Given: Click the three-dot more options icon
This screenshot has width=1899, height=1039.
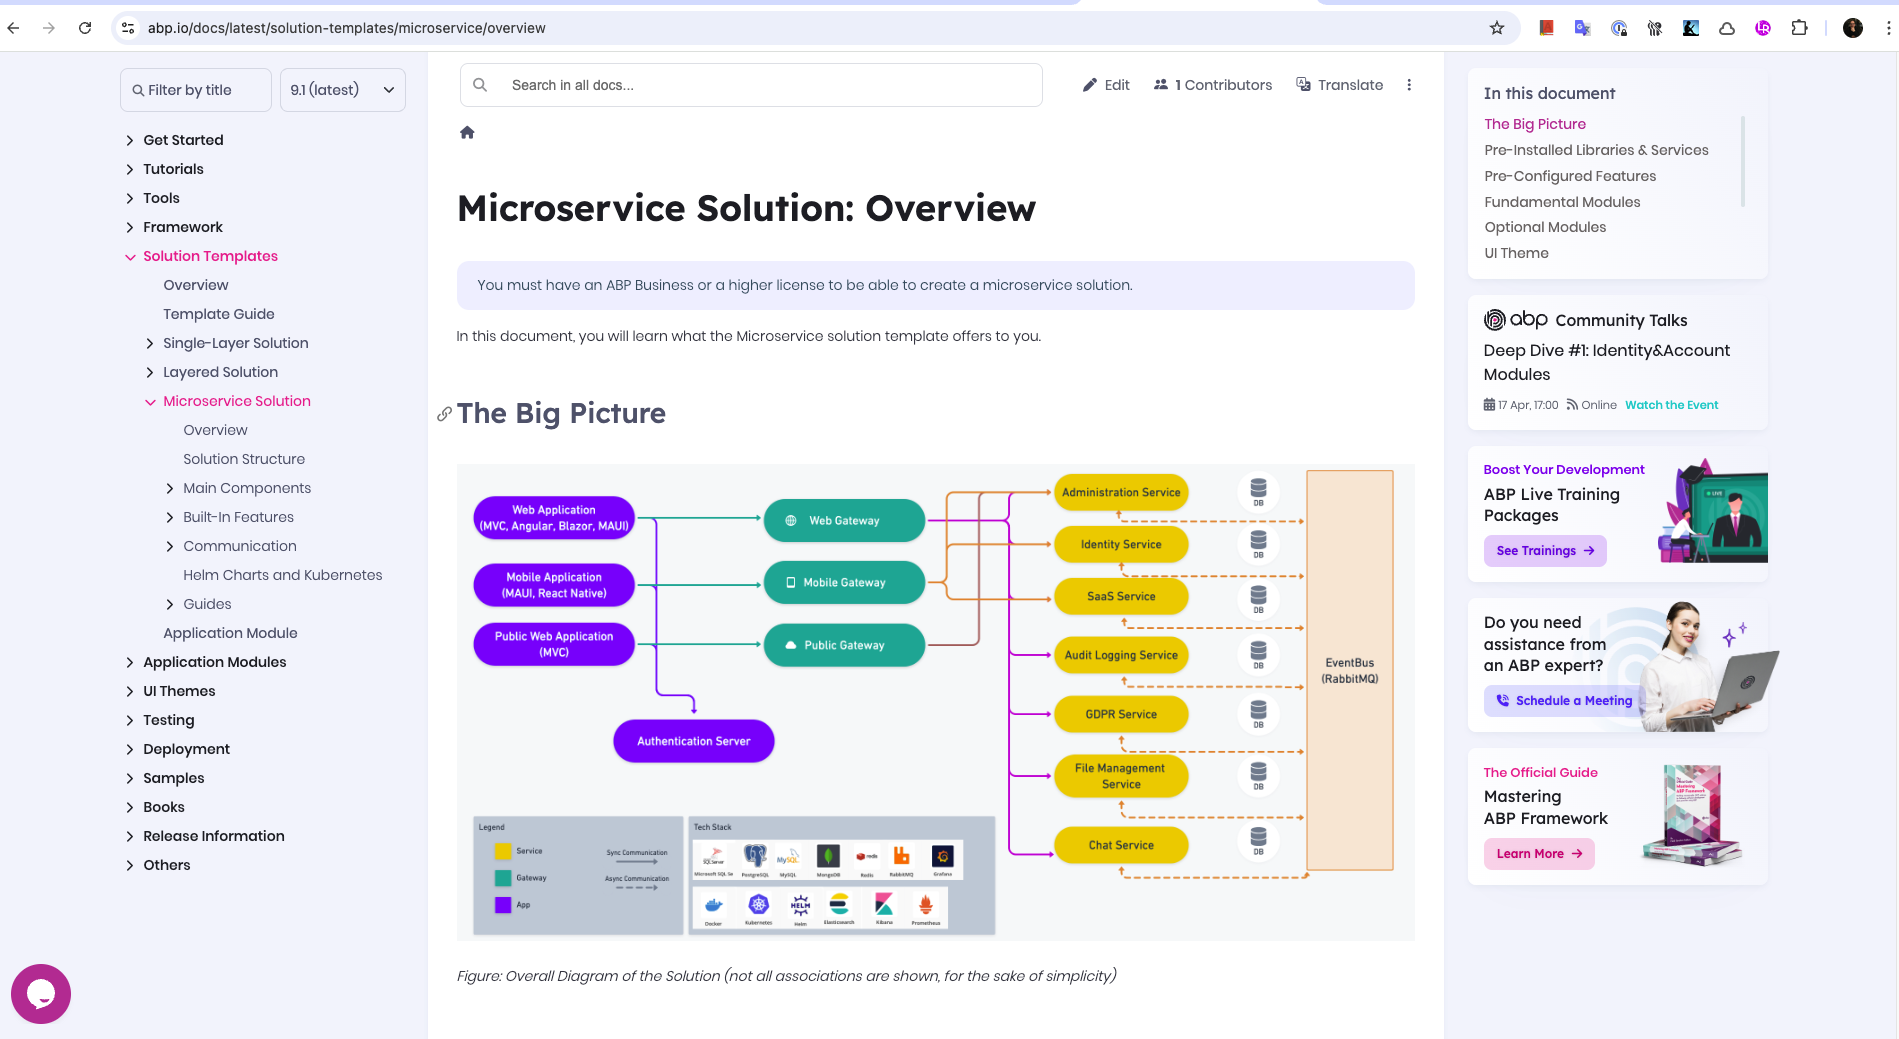Looking at the screenshot, I should pyautogui.click(x=1409, y=85).
